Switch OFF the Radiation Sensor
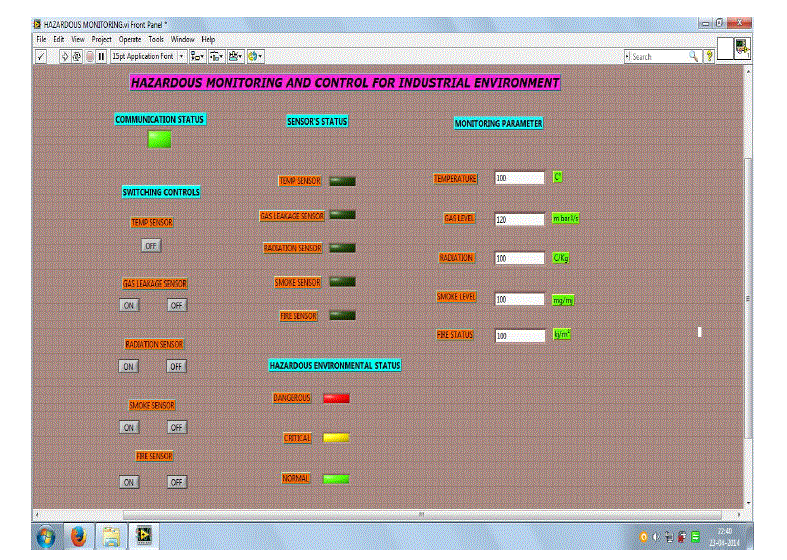Screen dimensions: 787x560 pyautogui.click(x=176, y=366)
